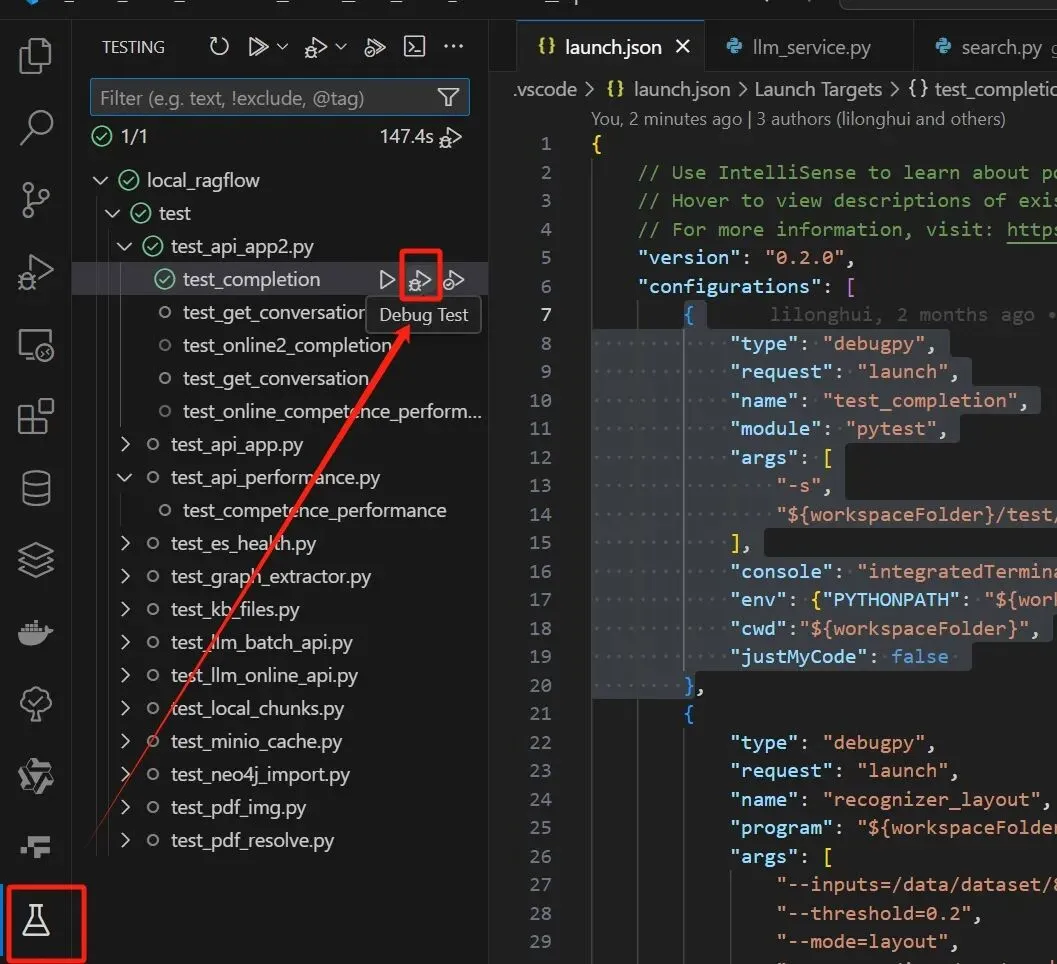Open the https link on line 4
Screen dimensions: 1057x964
(x=1031, y=230)
